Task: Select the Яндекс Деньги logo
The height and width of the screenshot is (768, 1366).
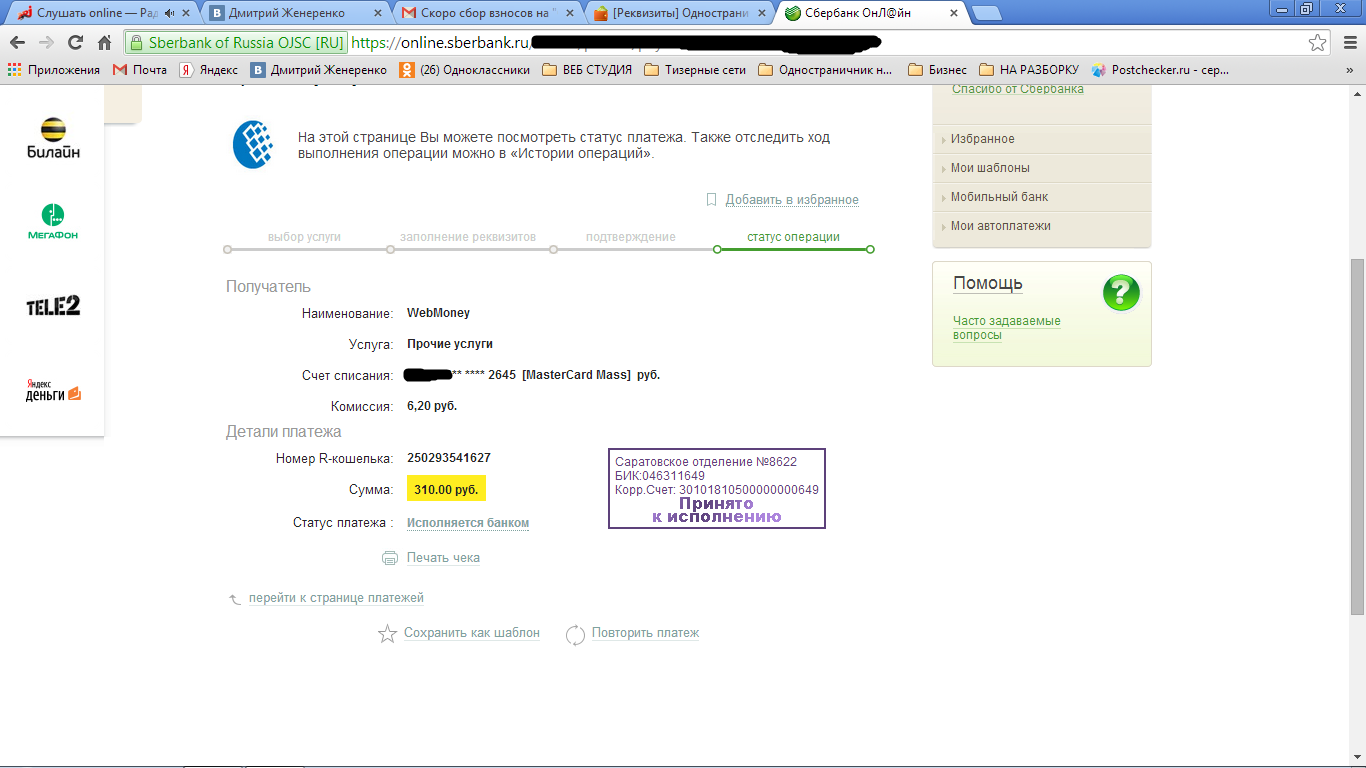Action: point(53,391)
